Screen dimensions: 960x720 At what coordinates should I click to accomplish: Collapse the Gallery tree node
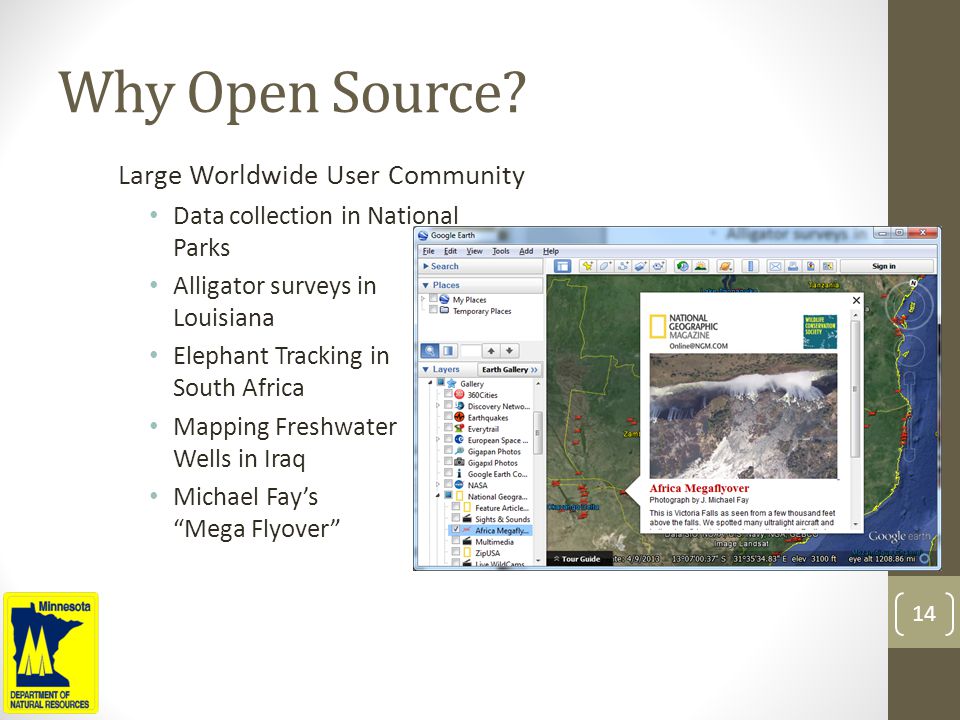coord(430,383)
